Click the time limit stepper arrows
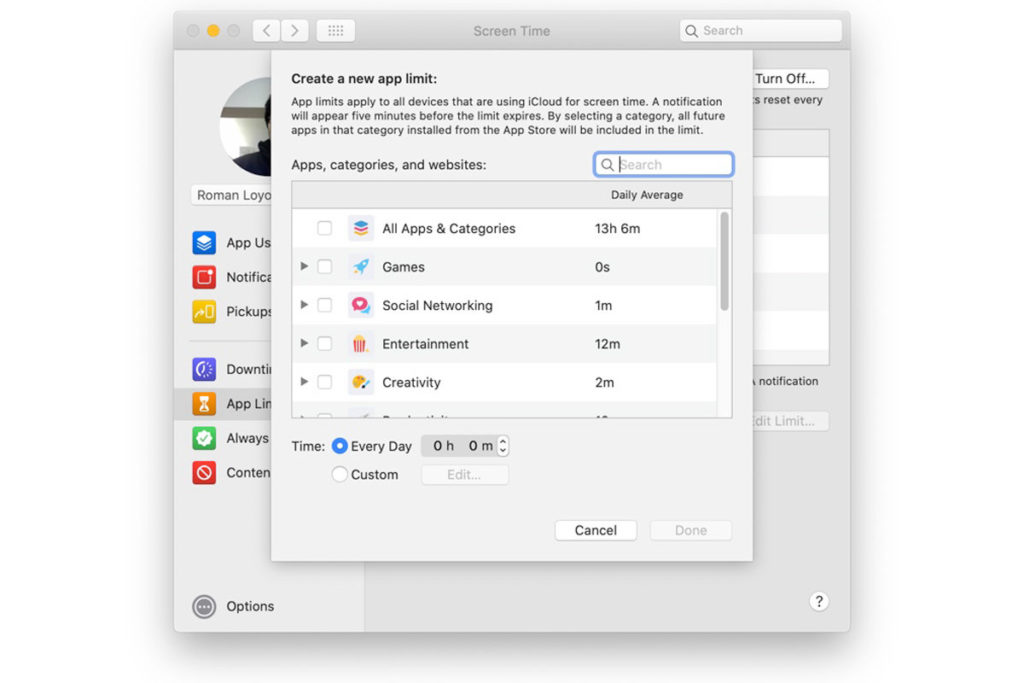 click(x=503, y=446)
